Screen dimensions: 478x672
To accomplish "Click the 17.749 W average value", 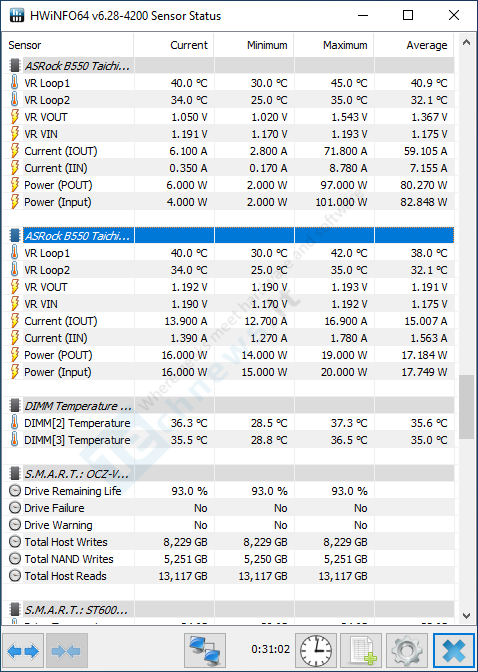I will (424, 372).
